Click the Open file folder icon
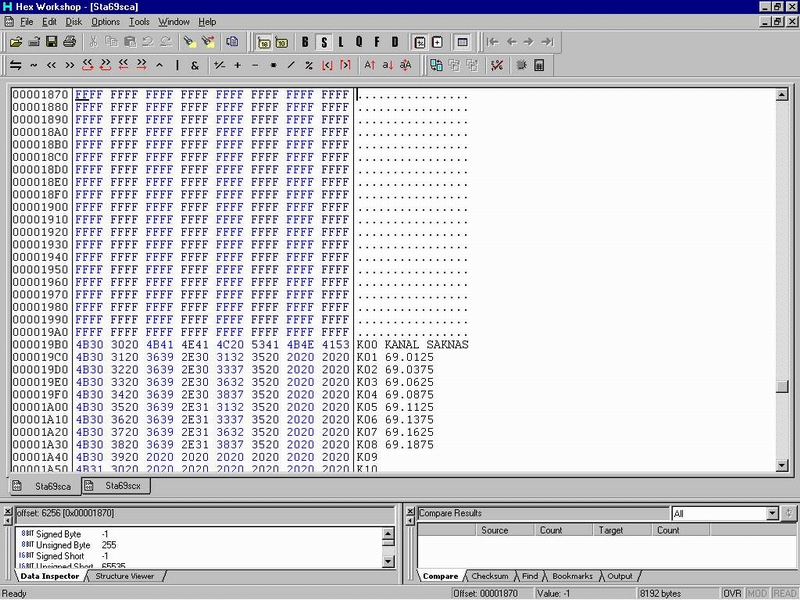Image resolution: width=800 pixels, height=600 pixels. click(x=16, y=42)
